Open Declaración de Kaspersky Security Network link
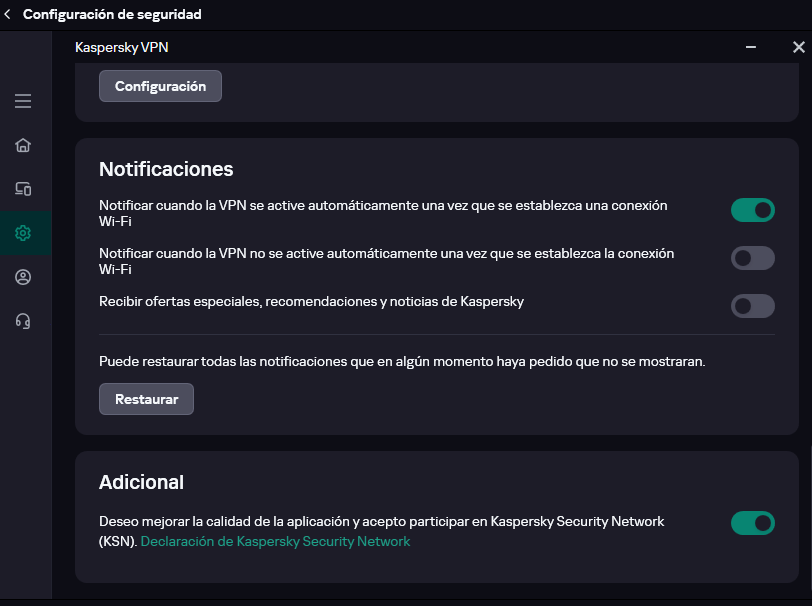 (275, 541)
